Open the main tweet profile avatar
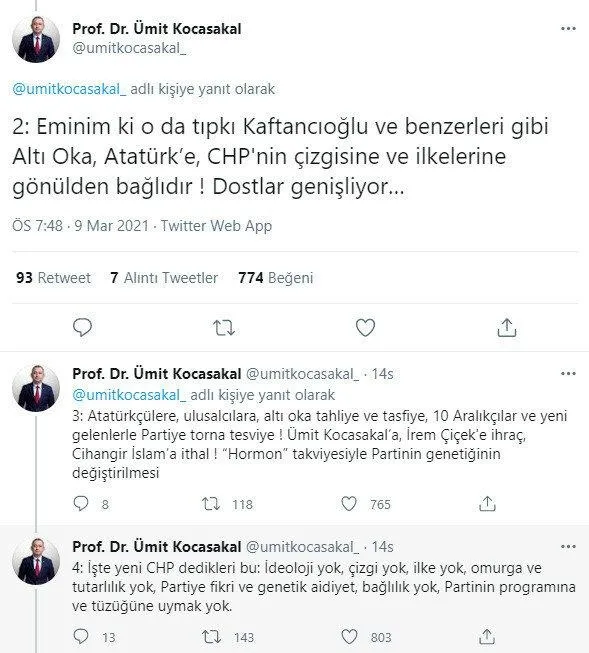The width and height of the screenshot is (589, 653). click(36, 40)
